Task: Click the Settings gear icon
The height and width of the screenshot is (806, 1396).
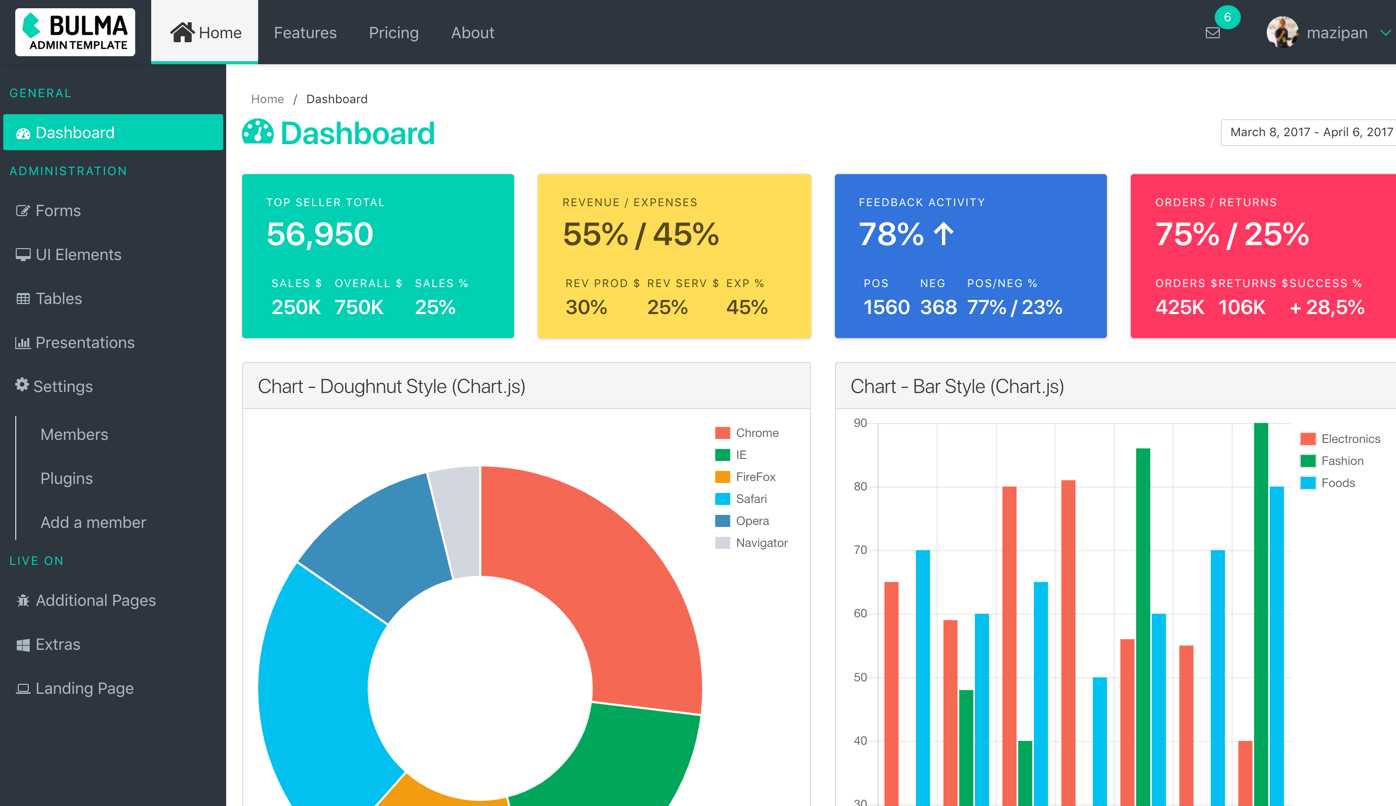Action: tap(22, 385)
